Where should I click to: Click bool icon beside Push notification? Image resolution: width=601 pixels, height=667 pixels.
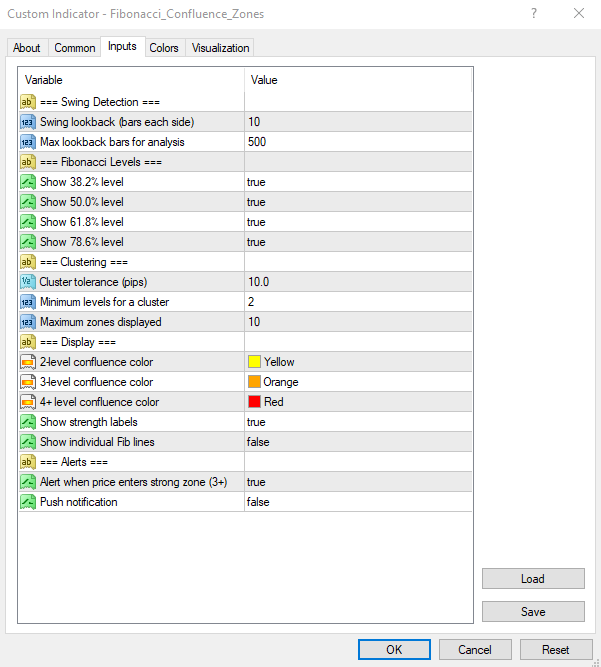click(28, 502)
